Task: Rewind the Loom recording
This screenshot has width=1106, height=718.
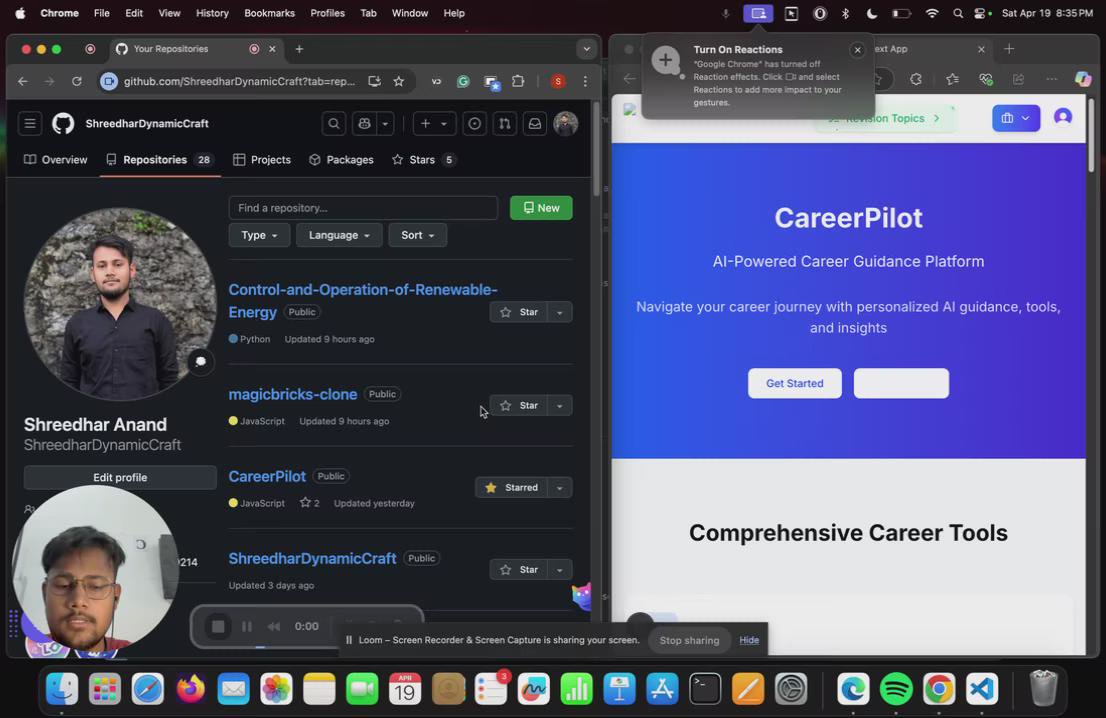Action: (x=274, y=626)
